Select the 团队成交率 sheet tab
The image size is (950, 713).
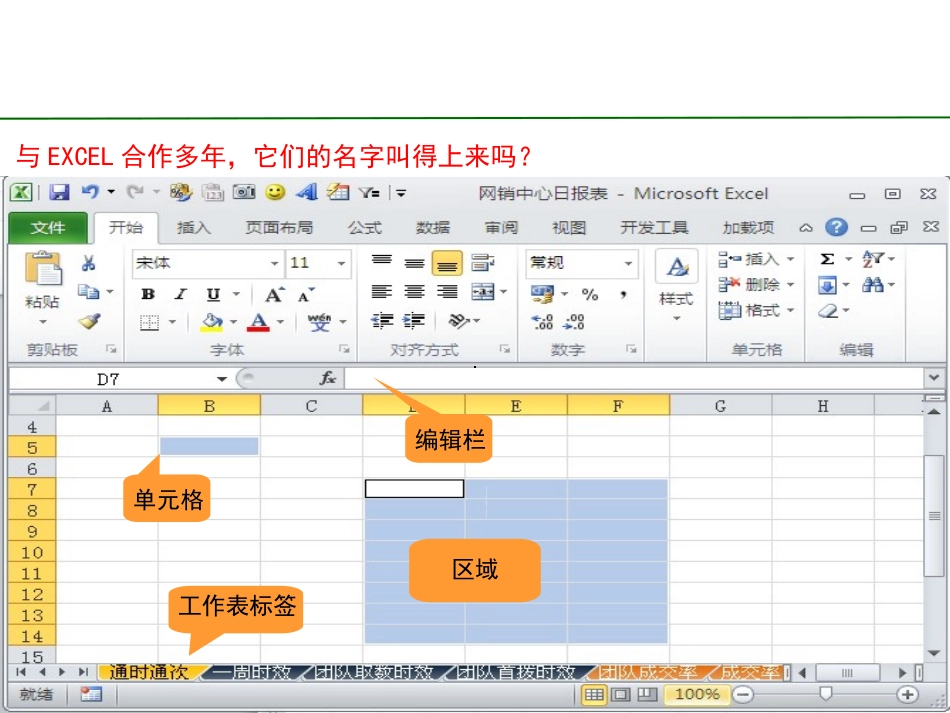coord(648,672)
